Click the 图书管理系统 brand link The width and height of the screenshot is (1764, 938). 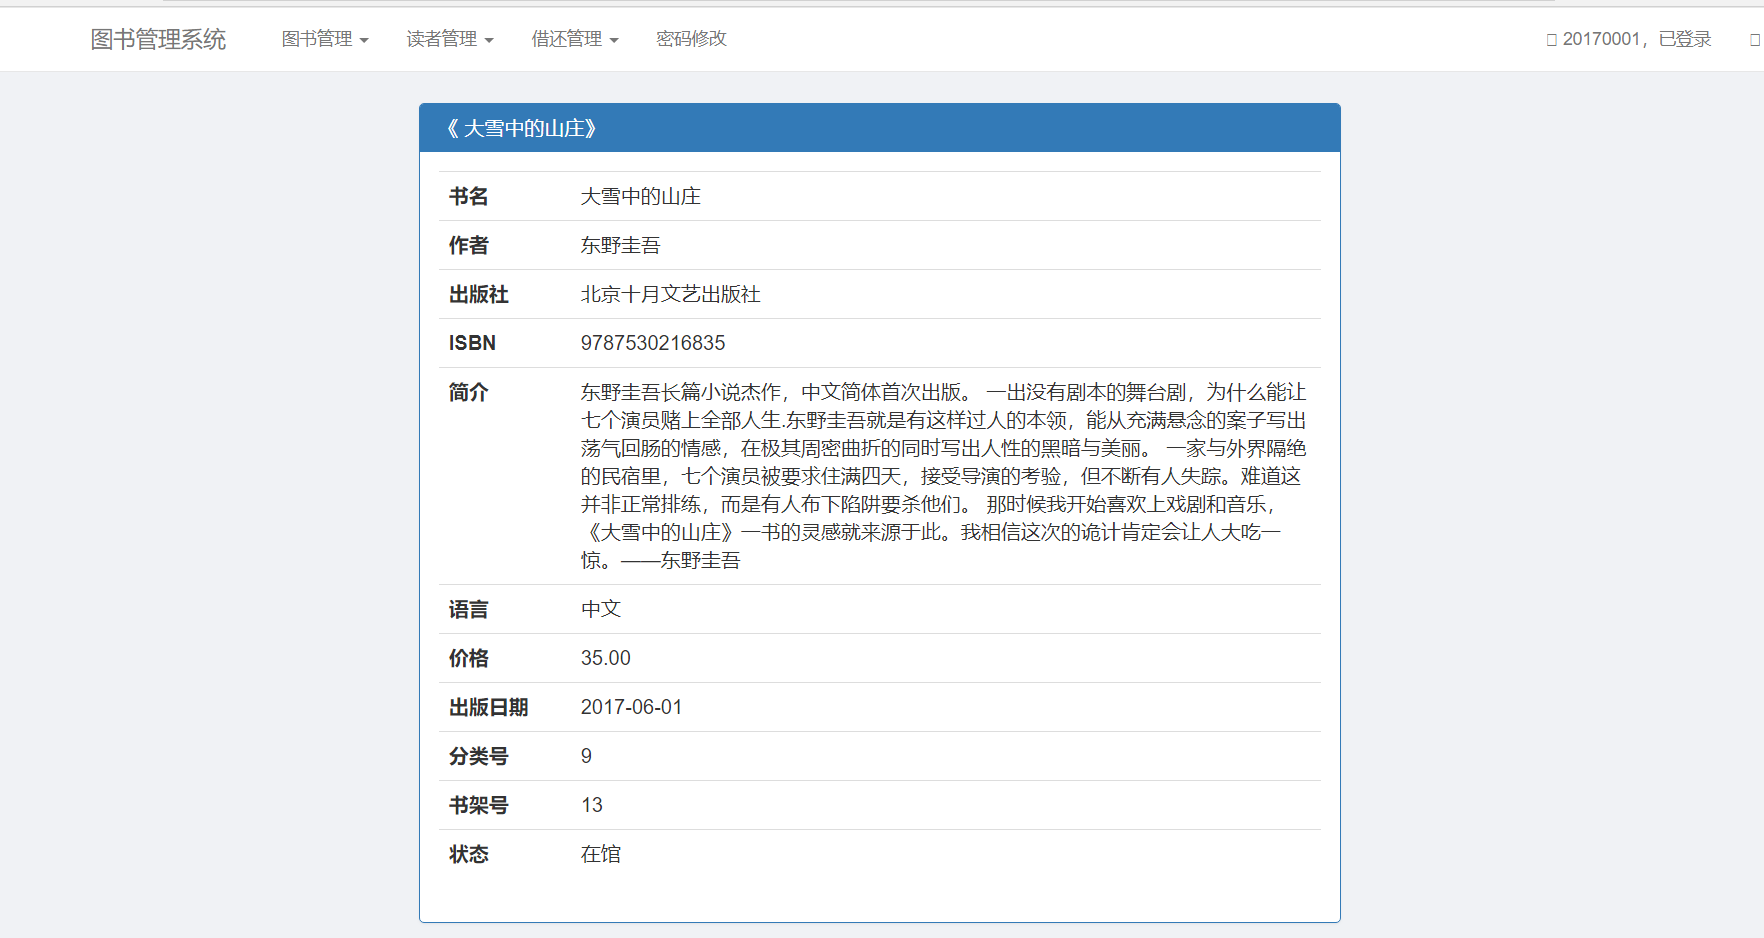157,39
